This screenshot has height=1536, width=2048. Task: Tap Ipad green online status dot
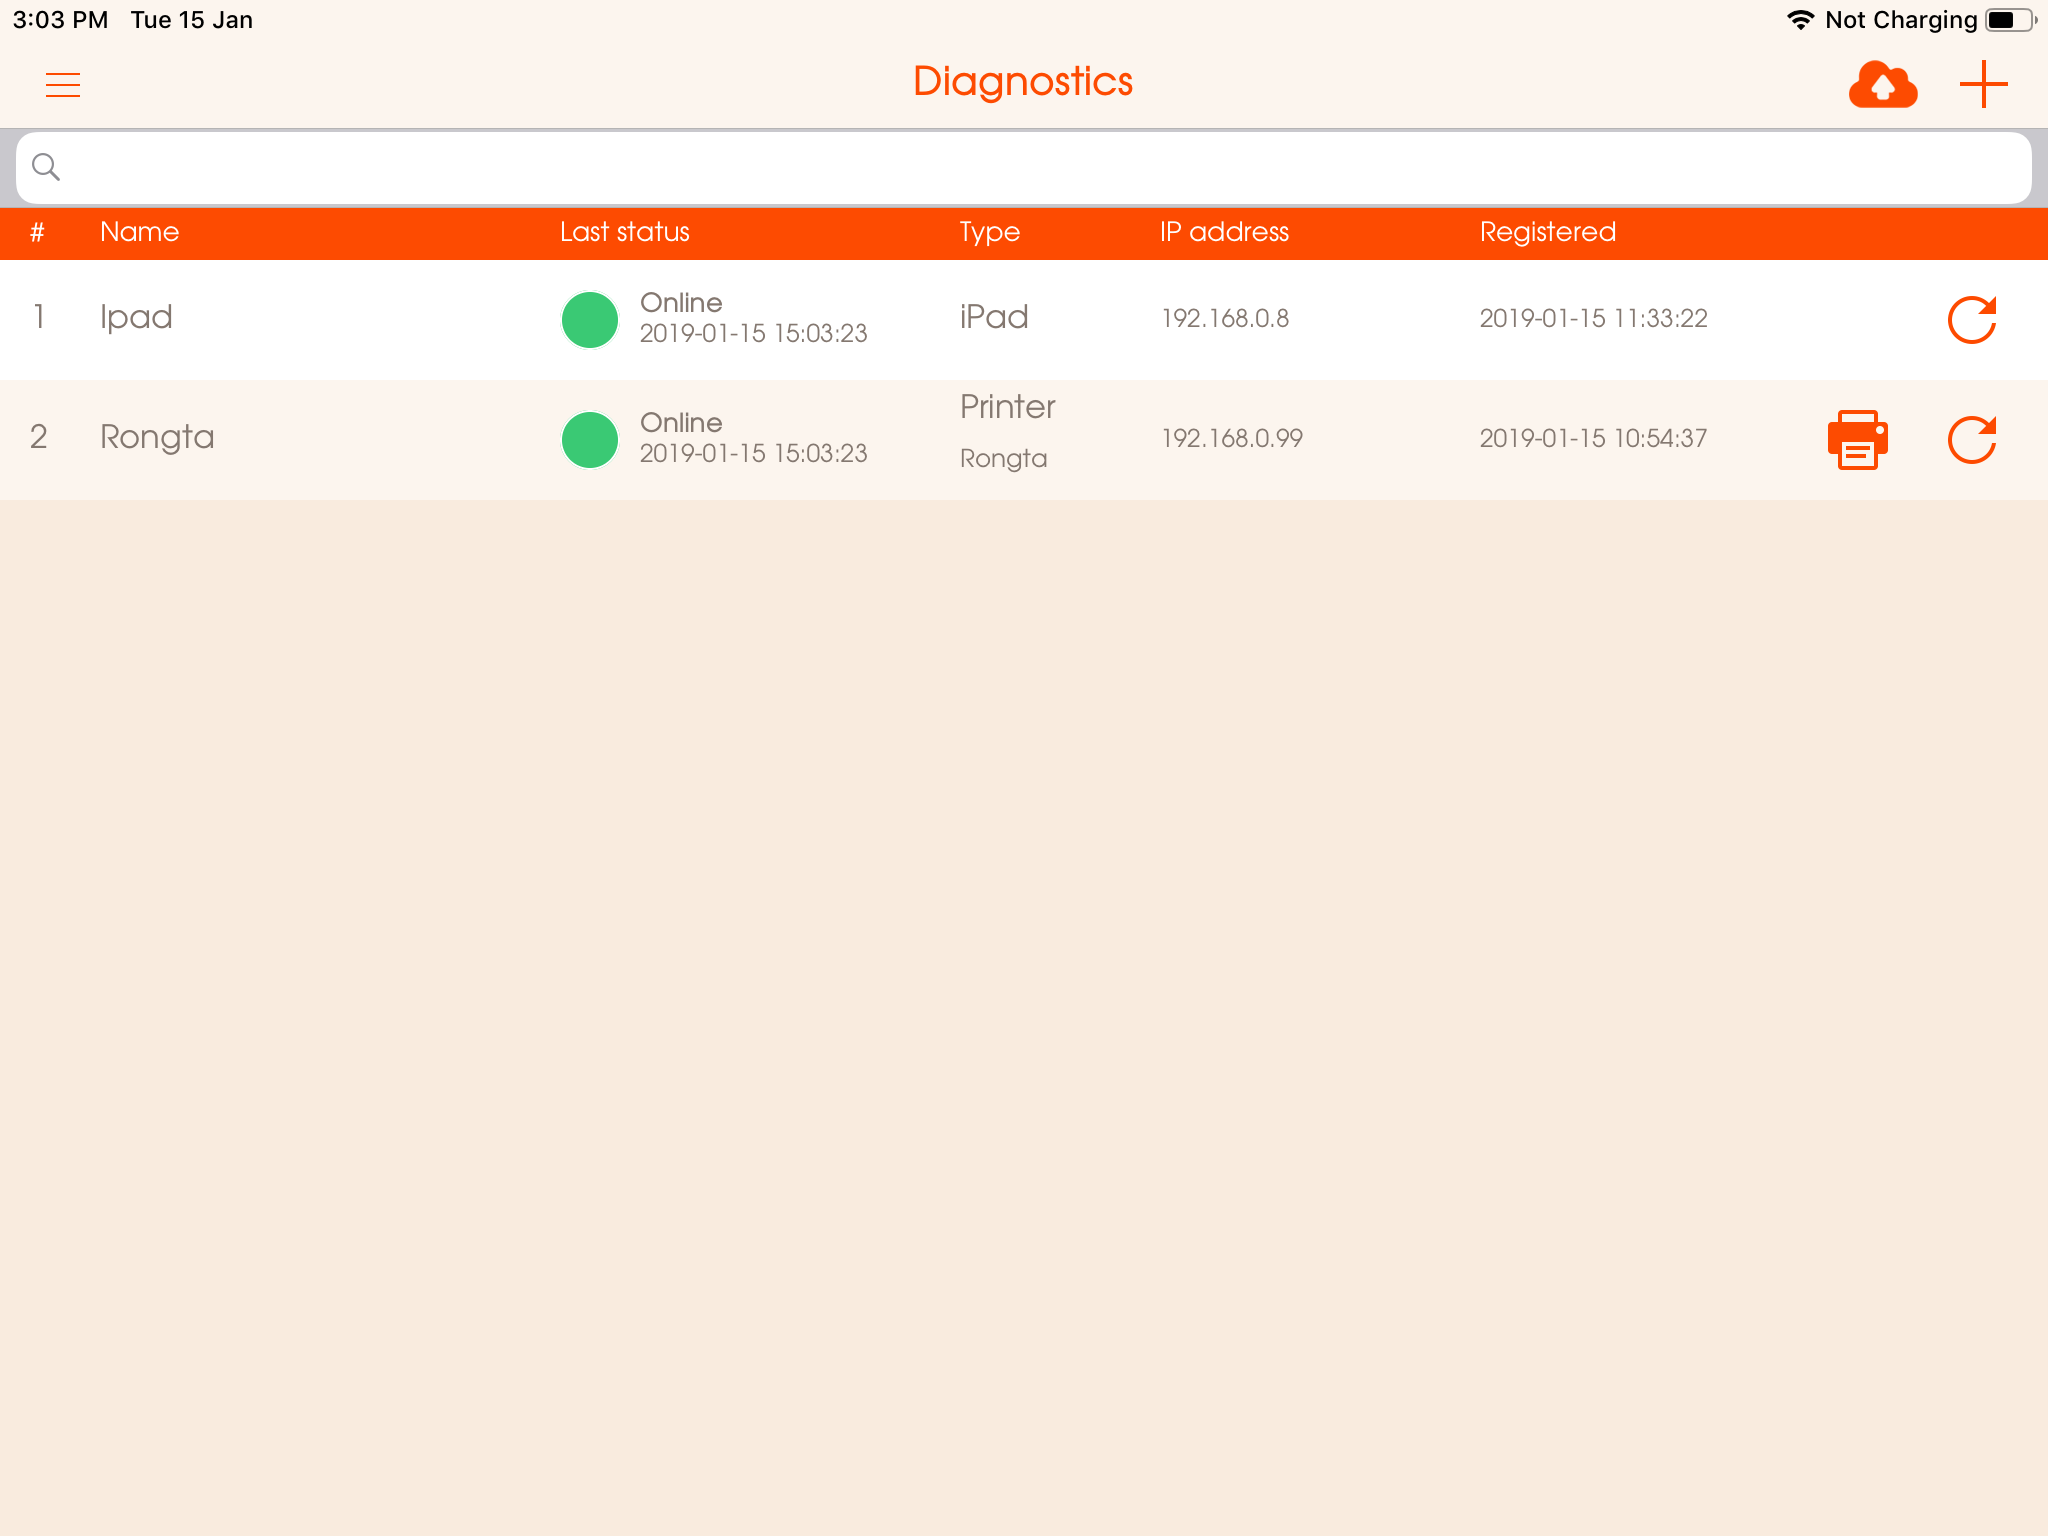click(590, 320)
